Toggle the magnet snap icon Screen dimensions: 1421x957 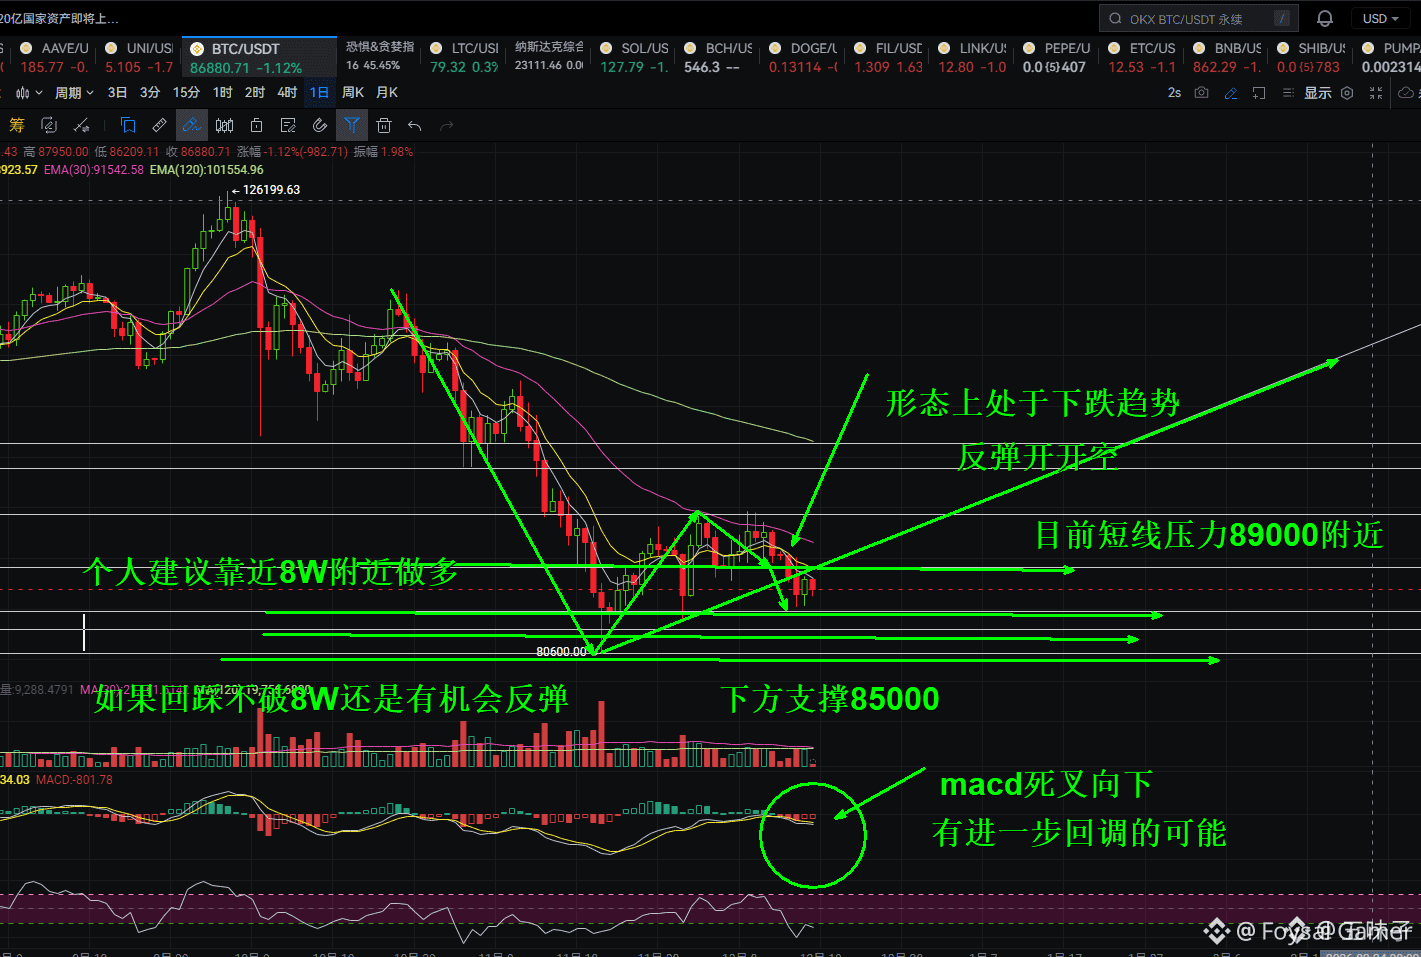[x=320, y=125]
